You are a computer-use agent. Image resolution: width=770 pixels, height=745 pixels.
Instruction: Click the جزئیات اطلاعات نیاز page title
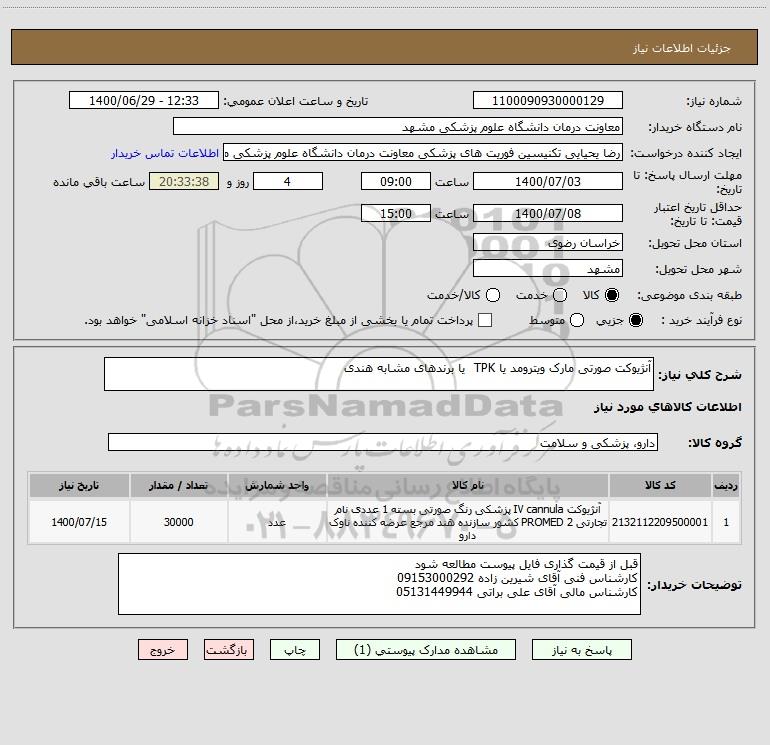point(682,48)
